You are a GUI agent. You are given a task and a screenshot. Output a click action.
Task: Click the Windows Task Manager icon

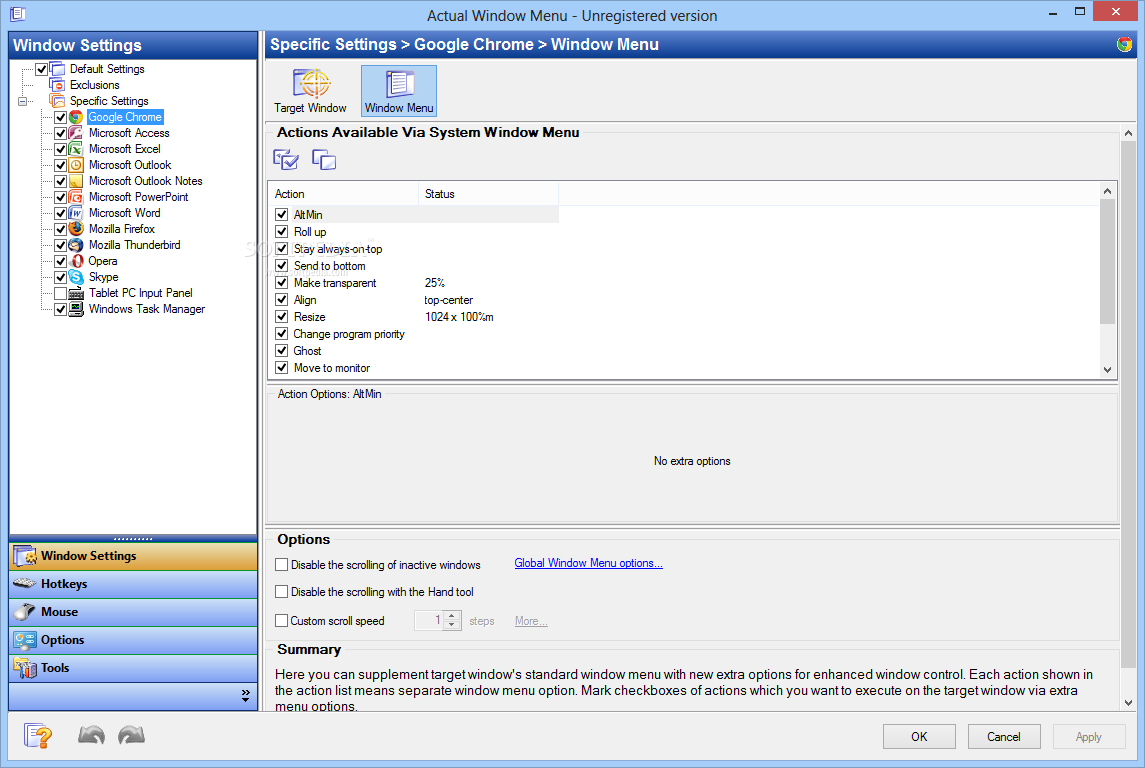point(76,309)
